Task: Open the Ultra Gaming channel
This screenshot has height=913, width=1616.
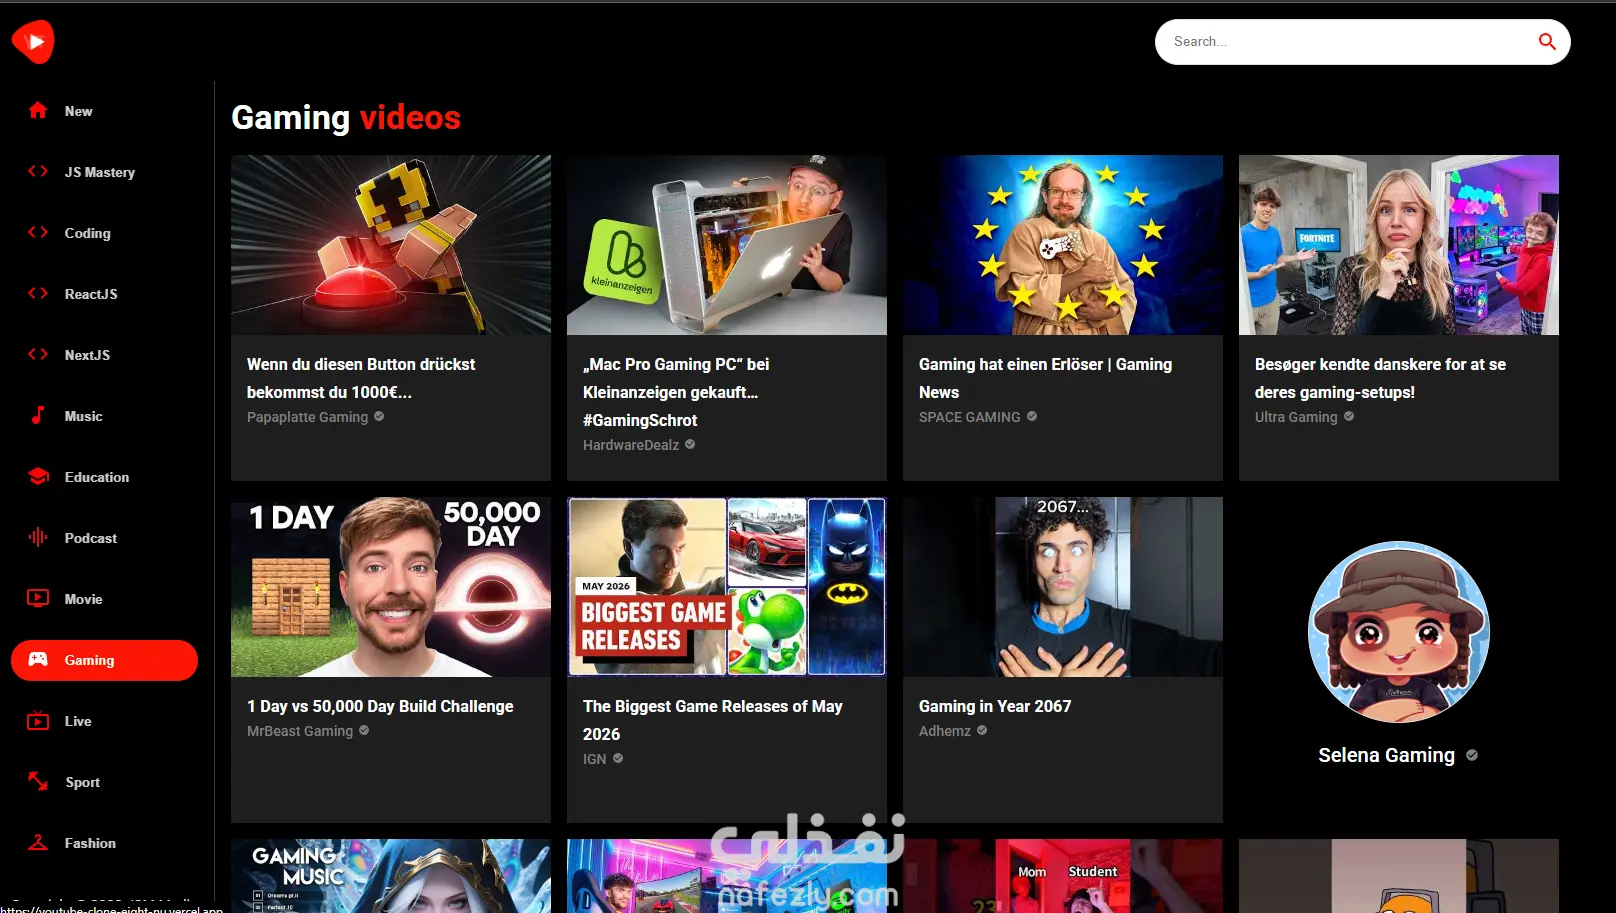Action: click(x=1296, y=417)
